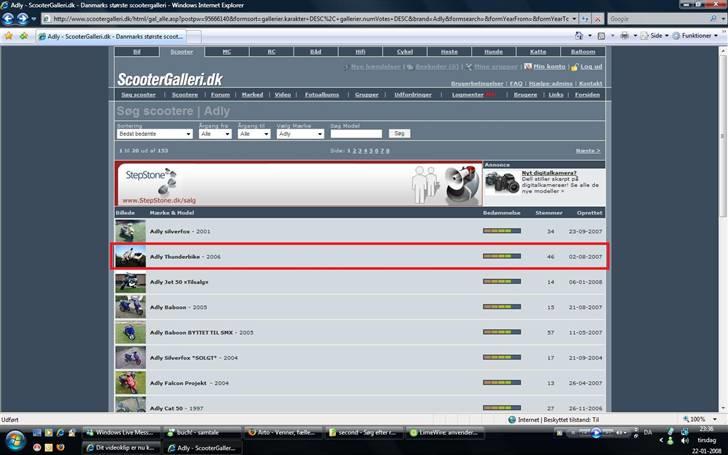Switch to the MC category tab
Image resolution: width=728 pixels, height=455 pixels.
(227, 52)
